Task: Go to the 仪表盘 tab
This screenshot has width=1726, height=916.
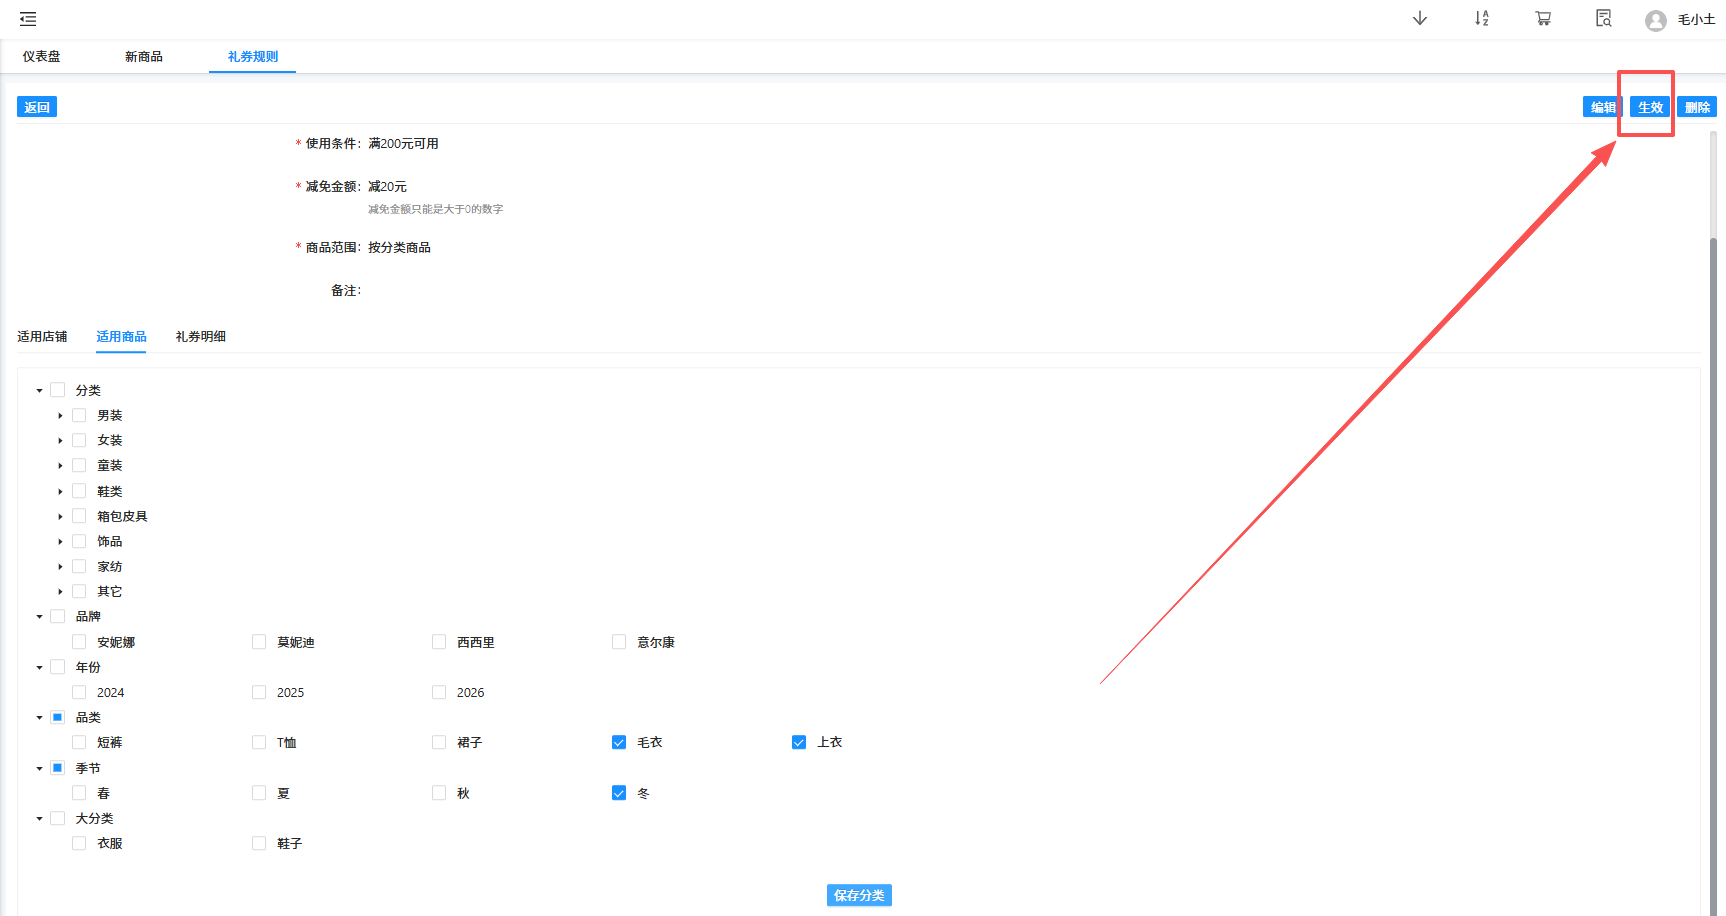Action: pyautogui.click(x=42, y=57)
